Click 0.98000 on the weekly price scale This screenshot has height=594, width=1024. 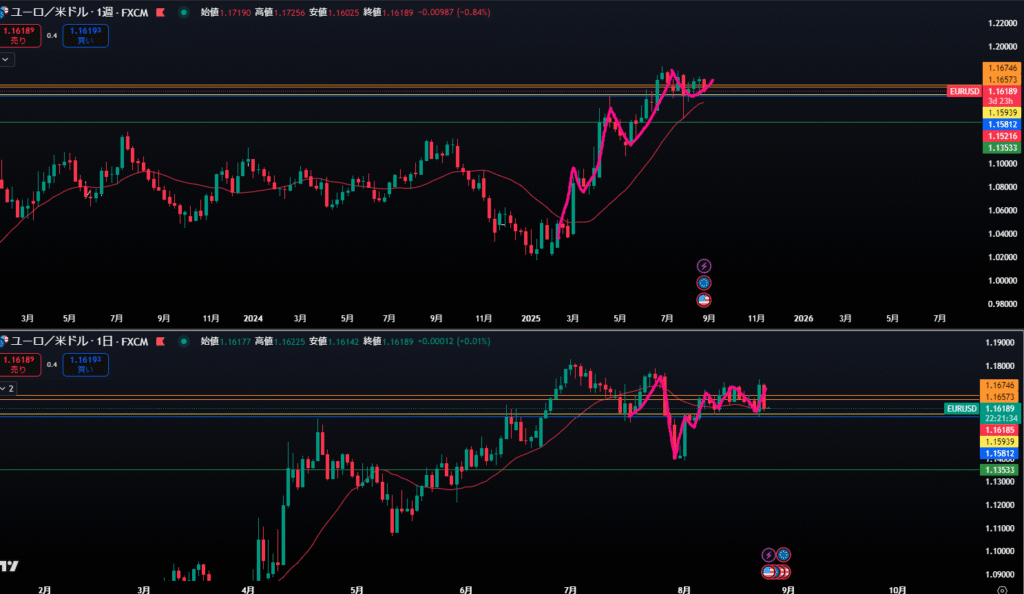click(x=1003, y=304)
